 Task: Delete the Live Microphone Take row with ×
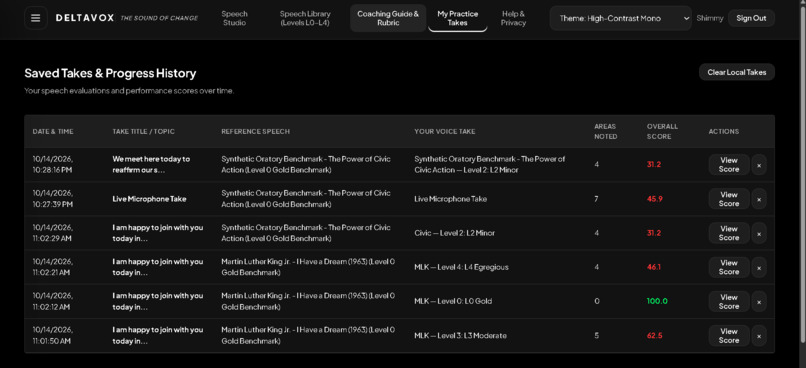759,199
